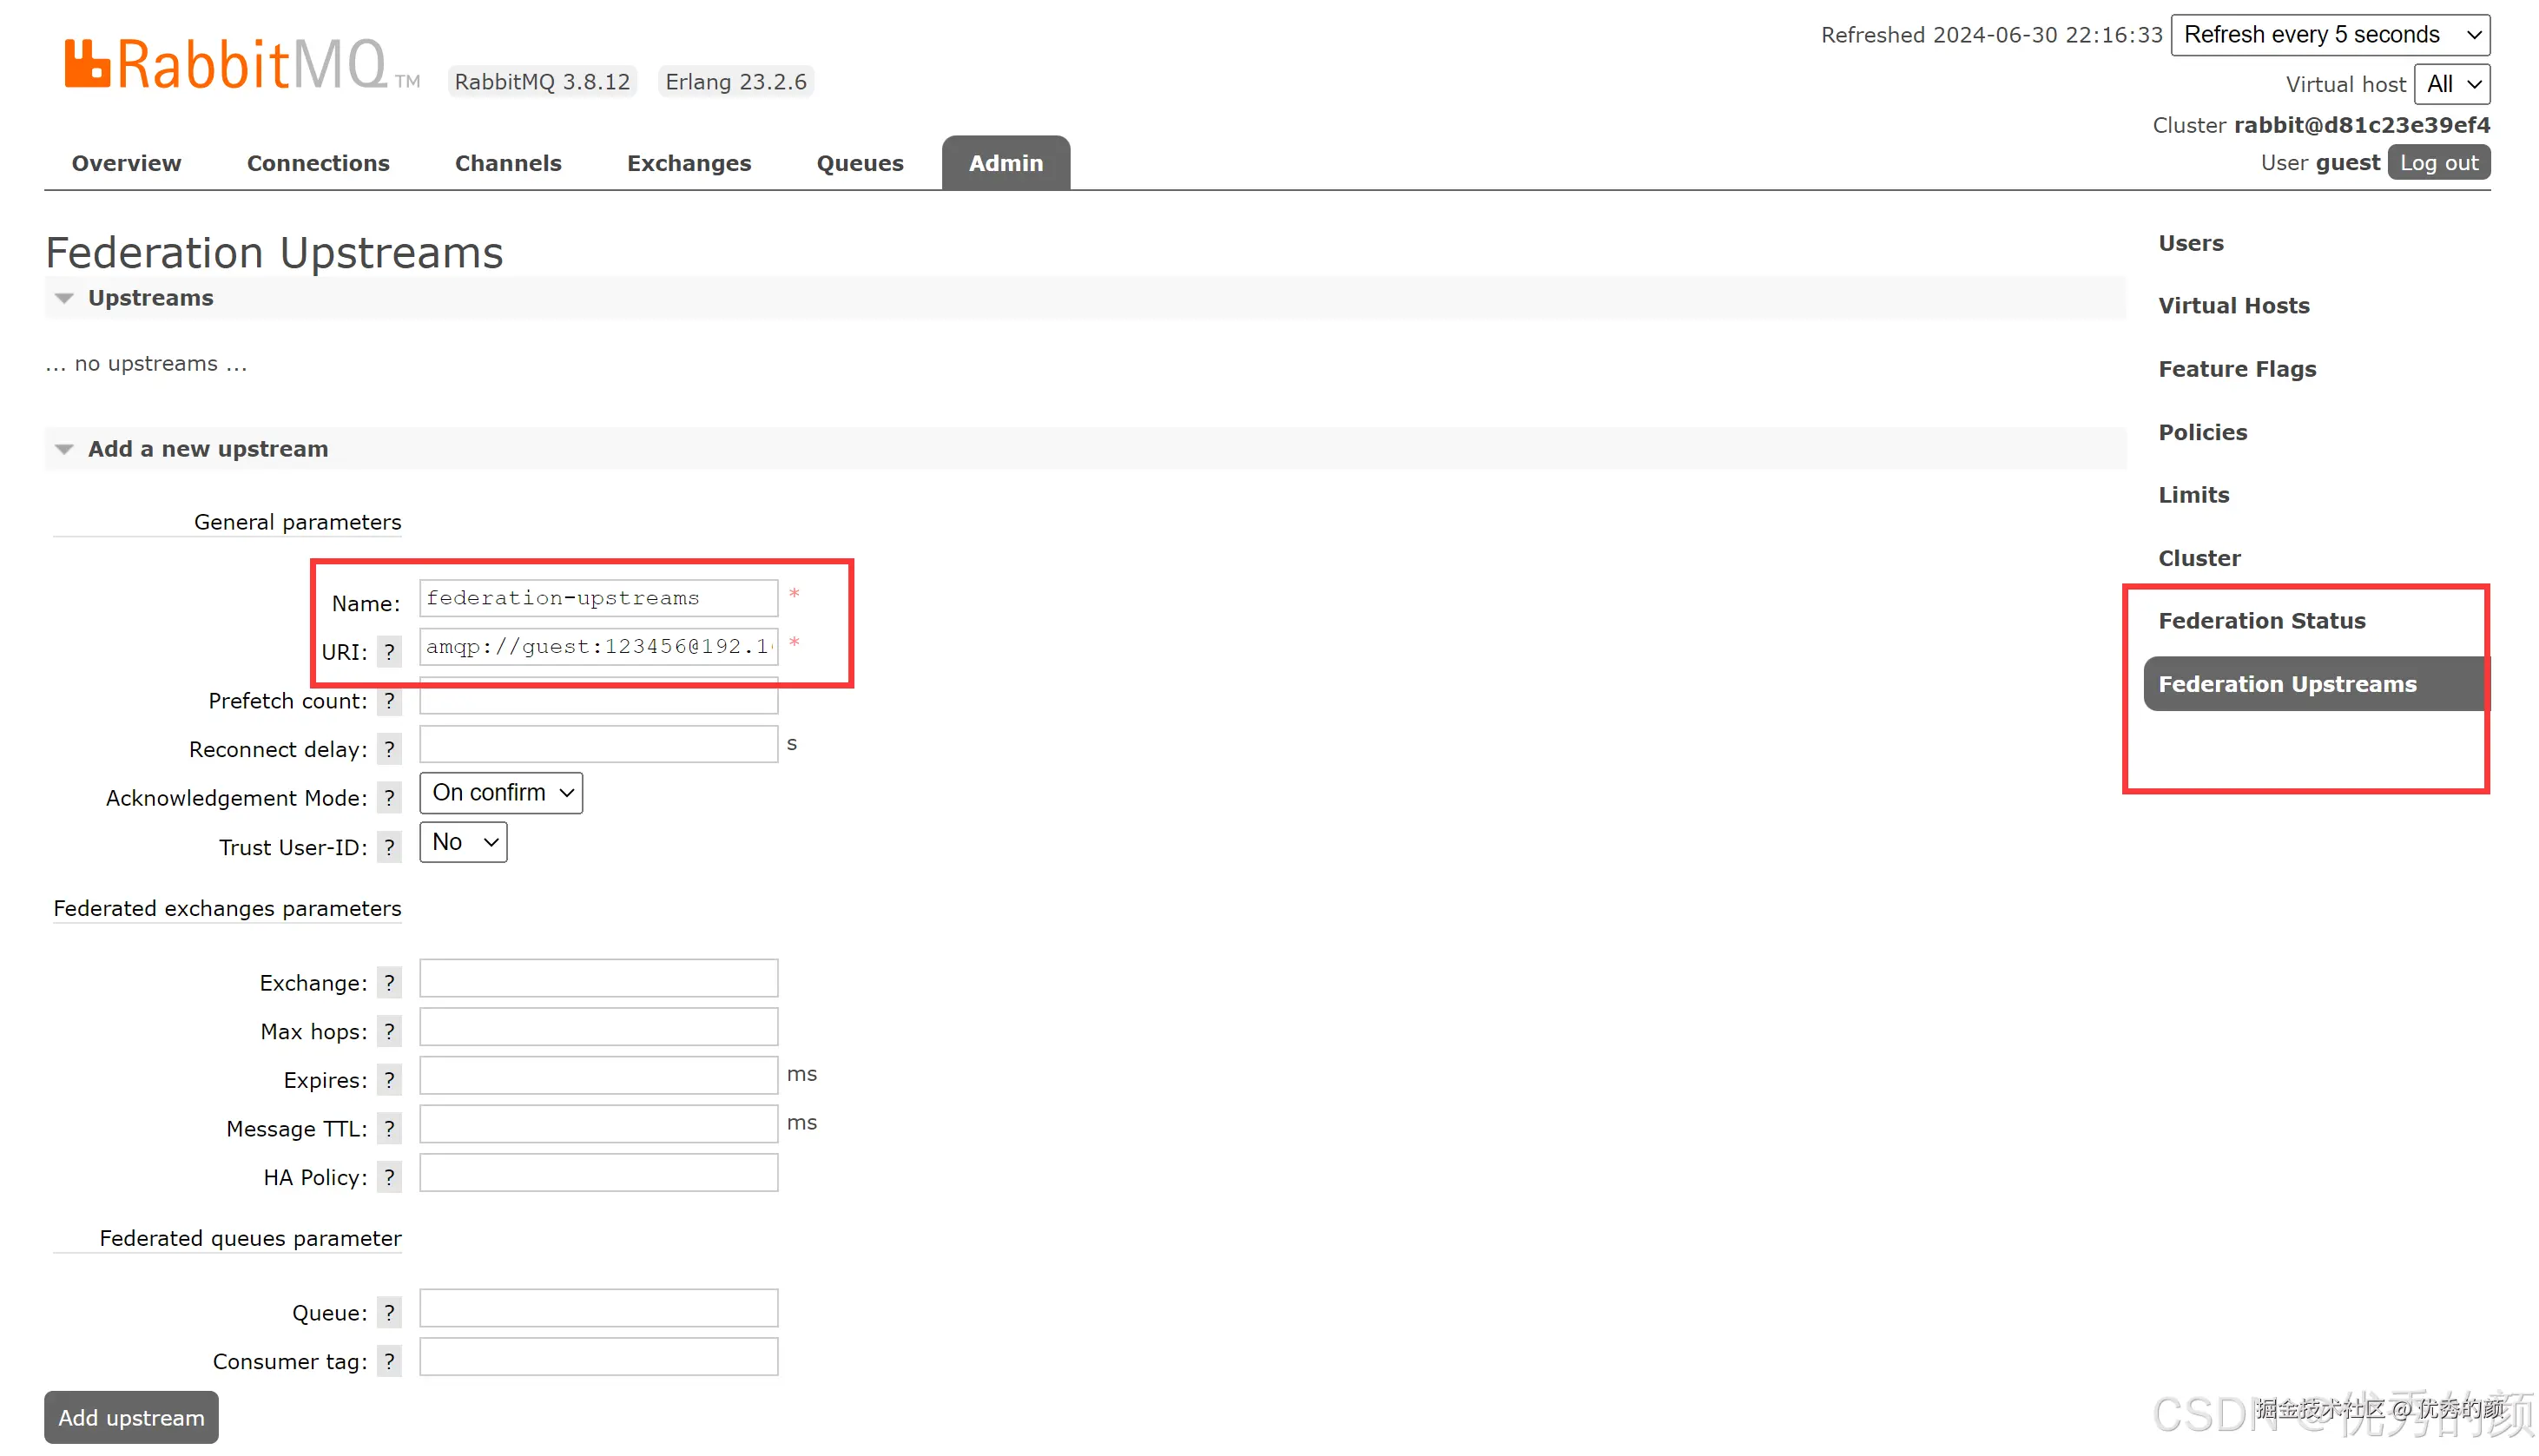2539x1456 pixels.
Task: Open Reconnect delay help icon
Action: [x=389, y=750]
